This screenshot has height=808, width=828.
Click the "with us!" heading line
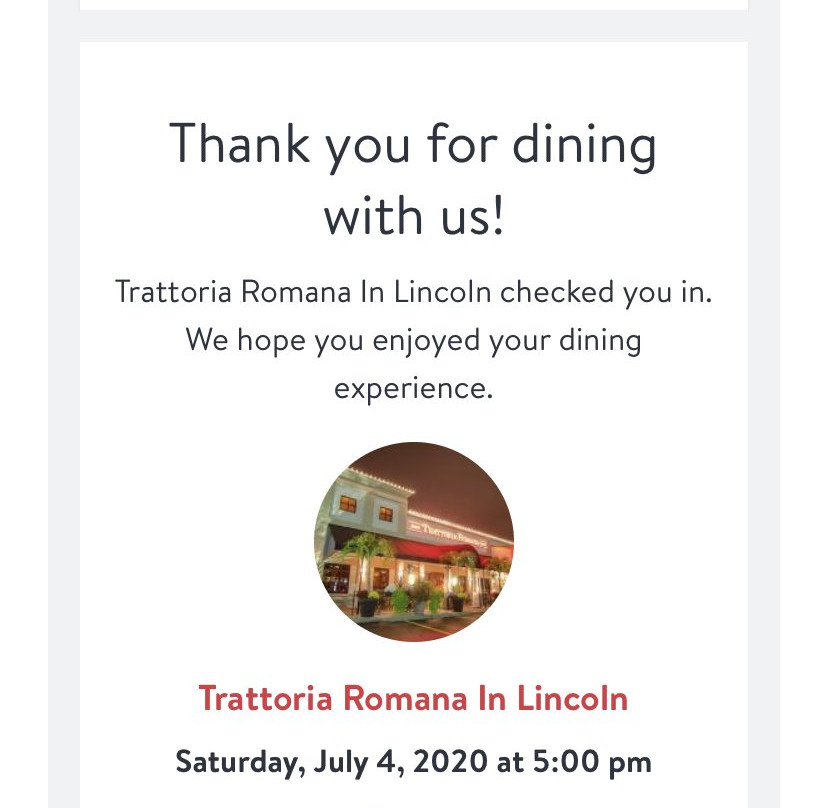tap(413, 215)
